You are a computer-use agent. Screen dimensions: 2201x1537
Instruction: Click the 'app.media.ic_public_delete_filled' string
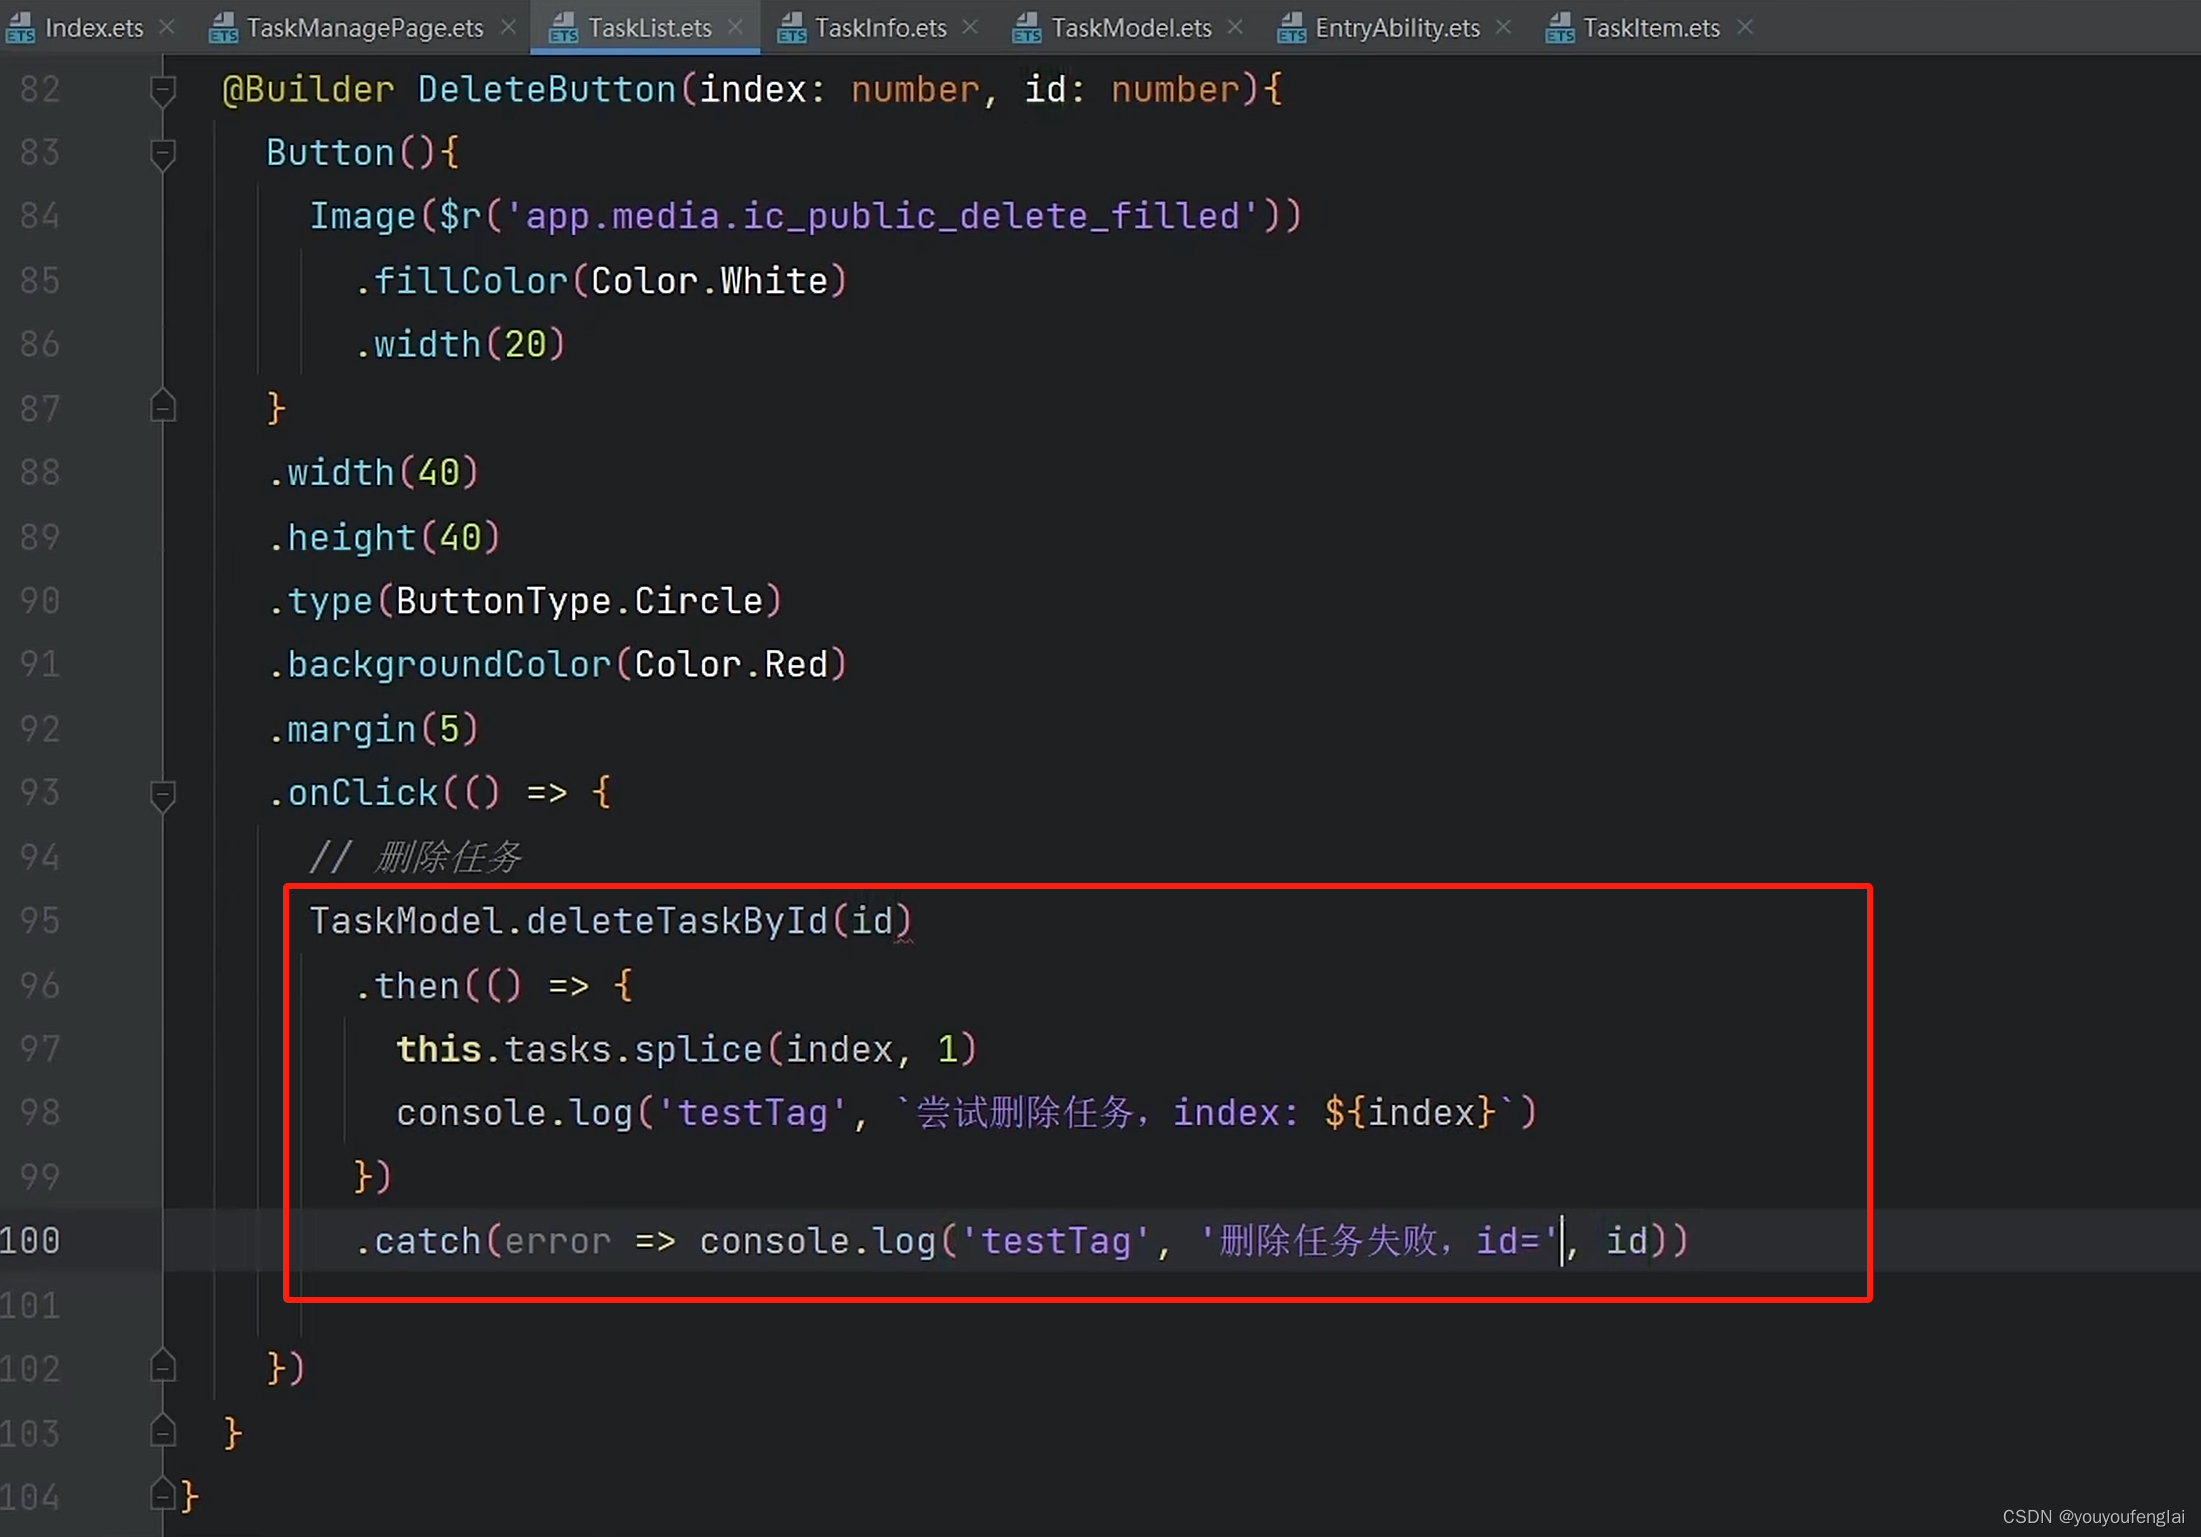tap(883, 216)
